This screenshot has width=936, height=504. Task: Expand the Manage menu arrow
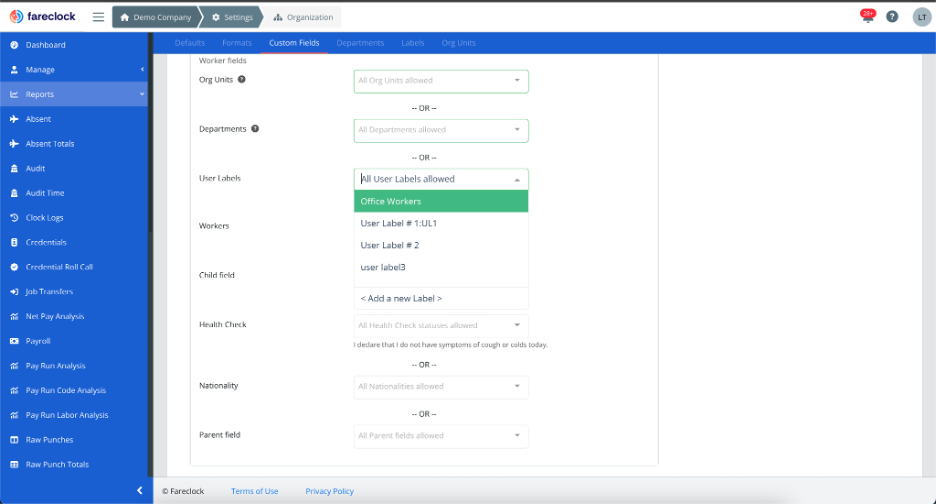click(x=142, y=70)
